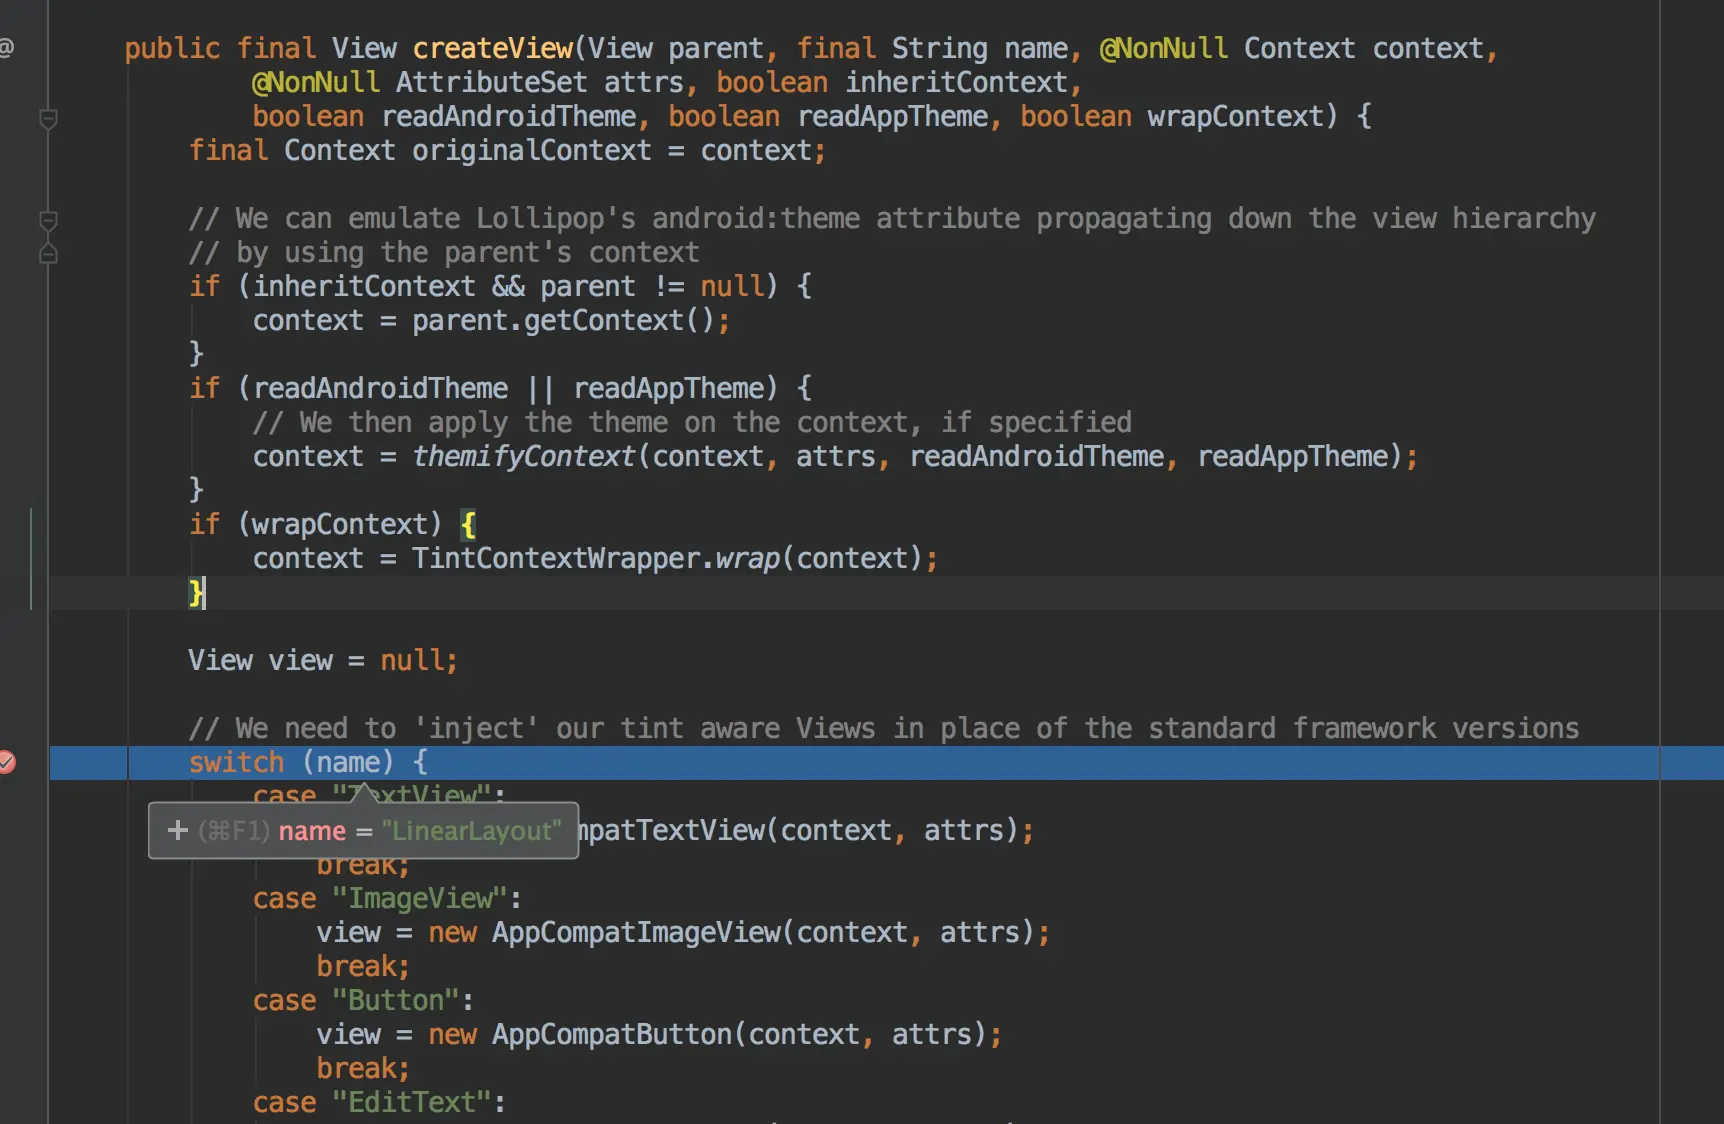This screenshot has height=1124, width=1724.
Task: Click the 'View view = null;' declaration
Action: click(x=323, y=660)
